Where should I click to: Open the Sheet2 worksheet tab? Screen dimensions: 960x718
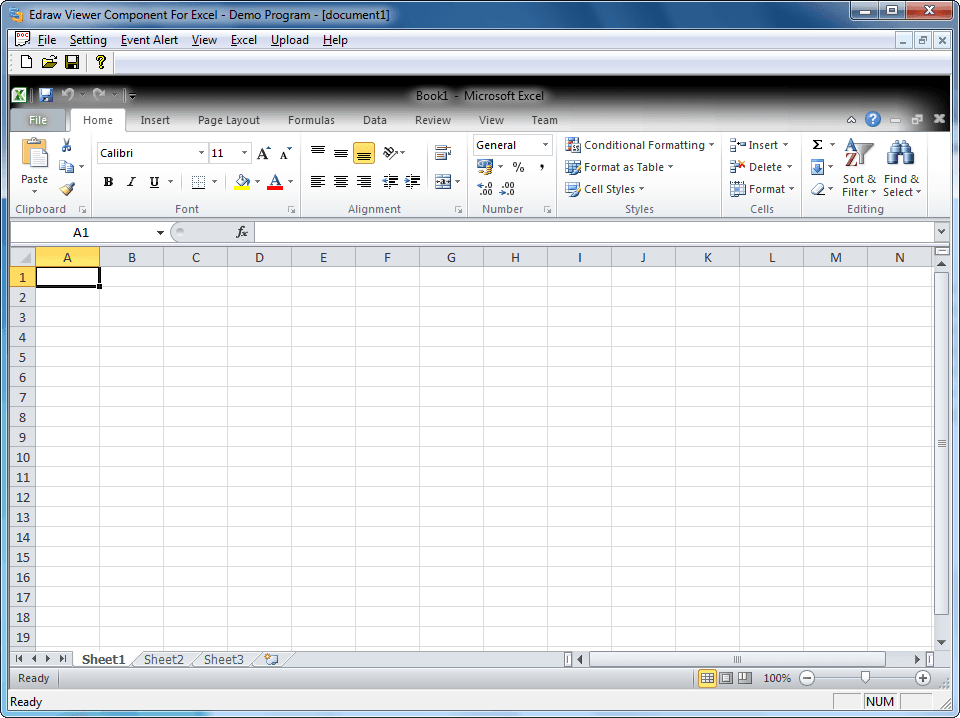[163, 659]
